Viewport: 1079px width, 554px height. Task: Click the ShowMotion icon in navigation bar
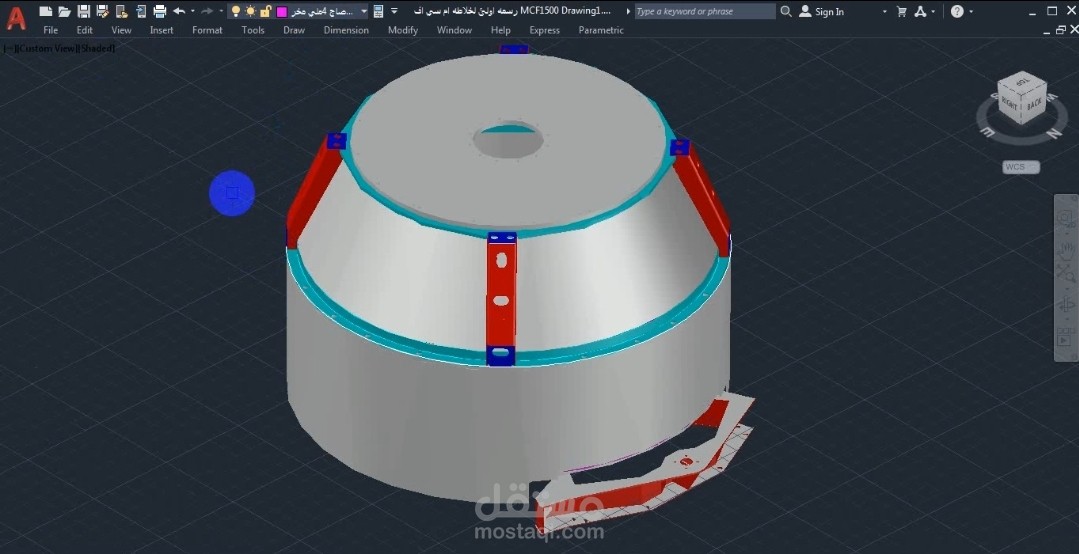(1065, 339)
